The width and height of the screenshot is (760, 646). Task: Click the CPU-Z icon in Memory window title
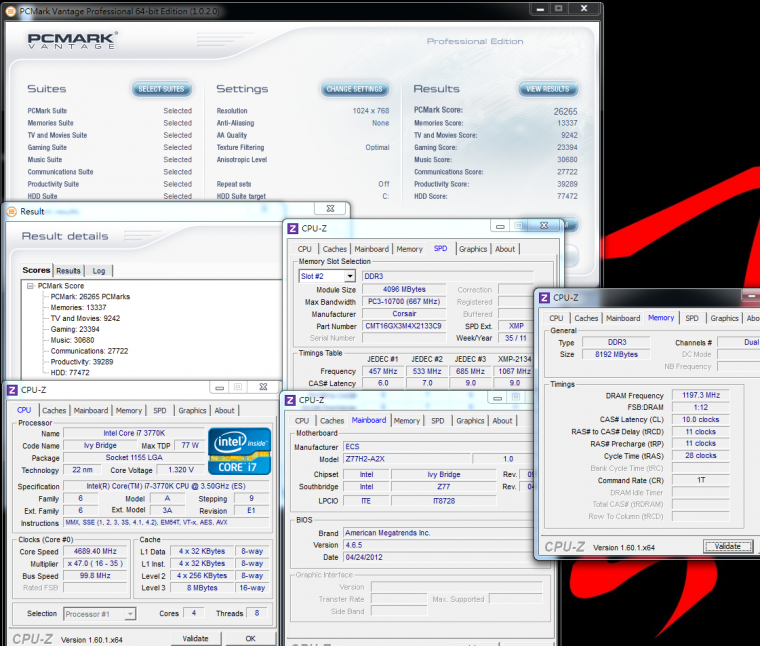pyautogui.click(x=544, y=297)
